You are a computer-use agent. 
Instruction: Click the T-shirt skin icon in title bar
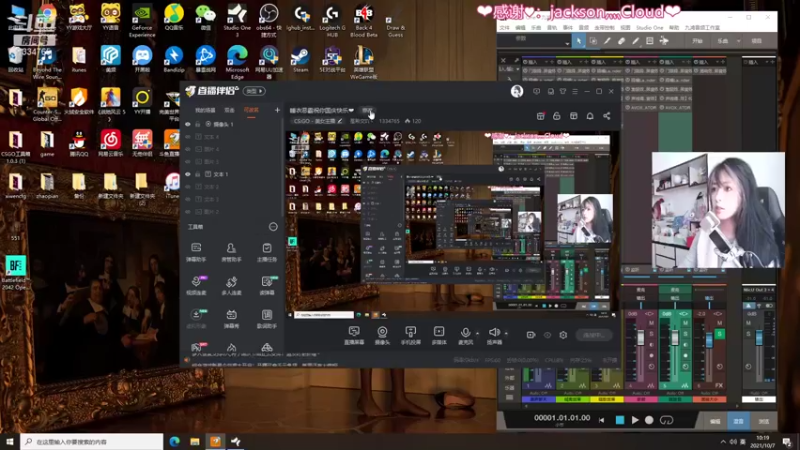[563, 91]
